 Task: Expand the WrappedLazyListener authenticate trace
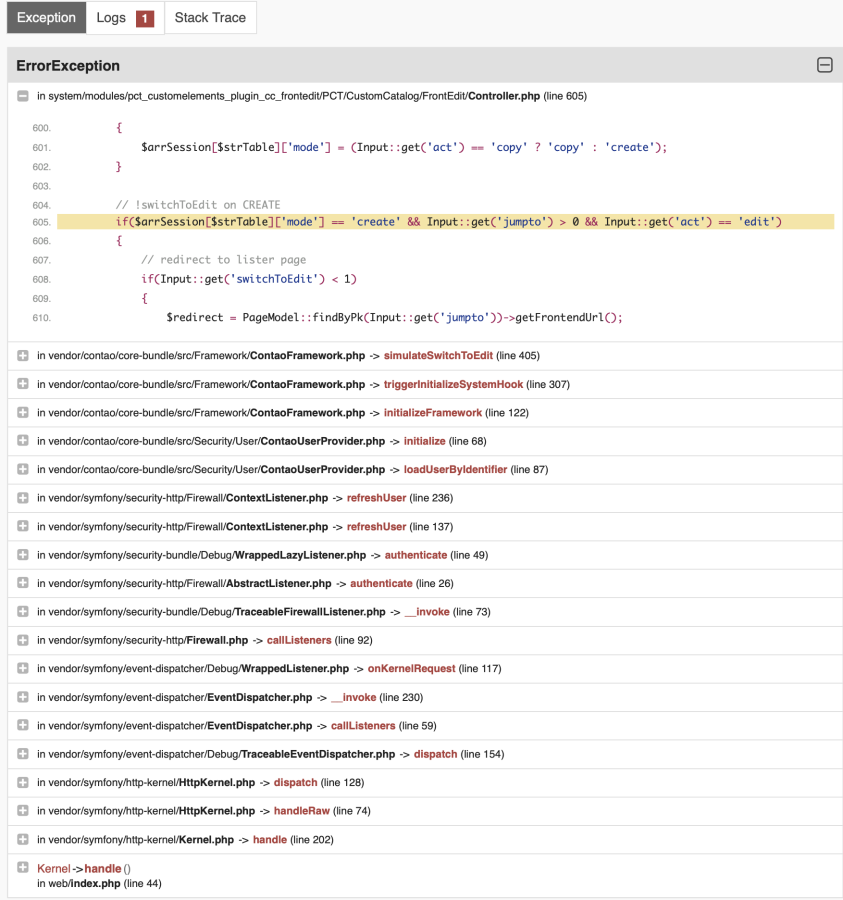click(23, 555)
